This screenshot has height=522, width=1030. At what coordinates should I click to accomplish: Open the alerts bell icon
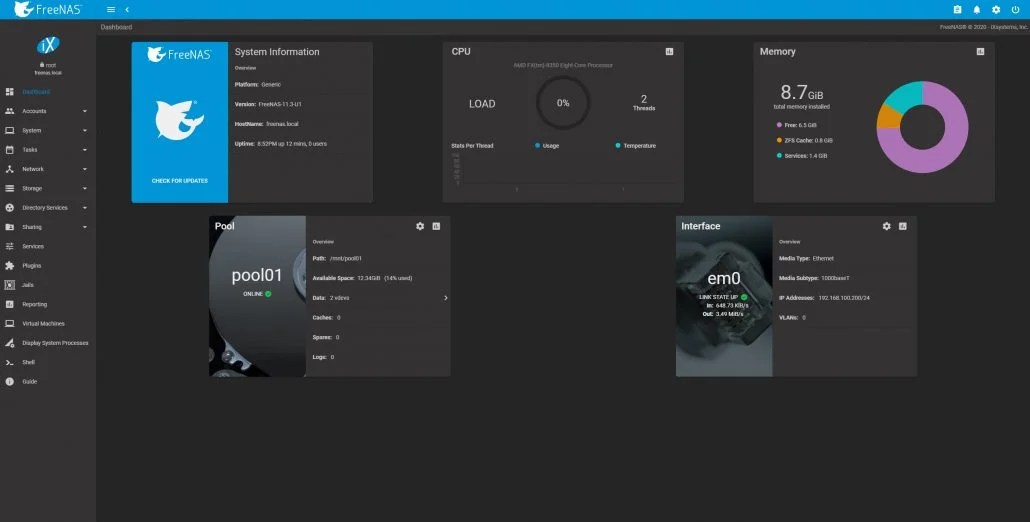tap(977, 9)
